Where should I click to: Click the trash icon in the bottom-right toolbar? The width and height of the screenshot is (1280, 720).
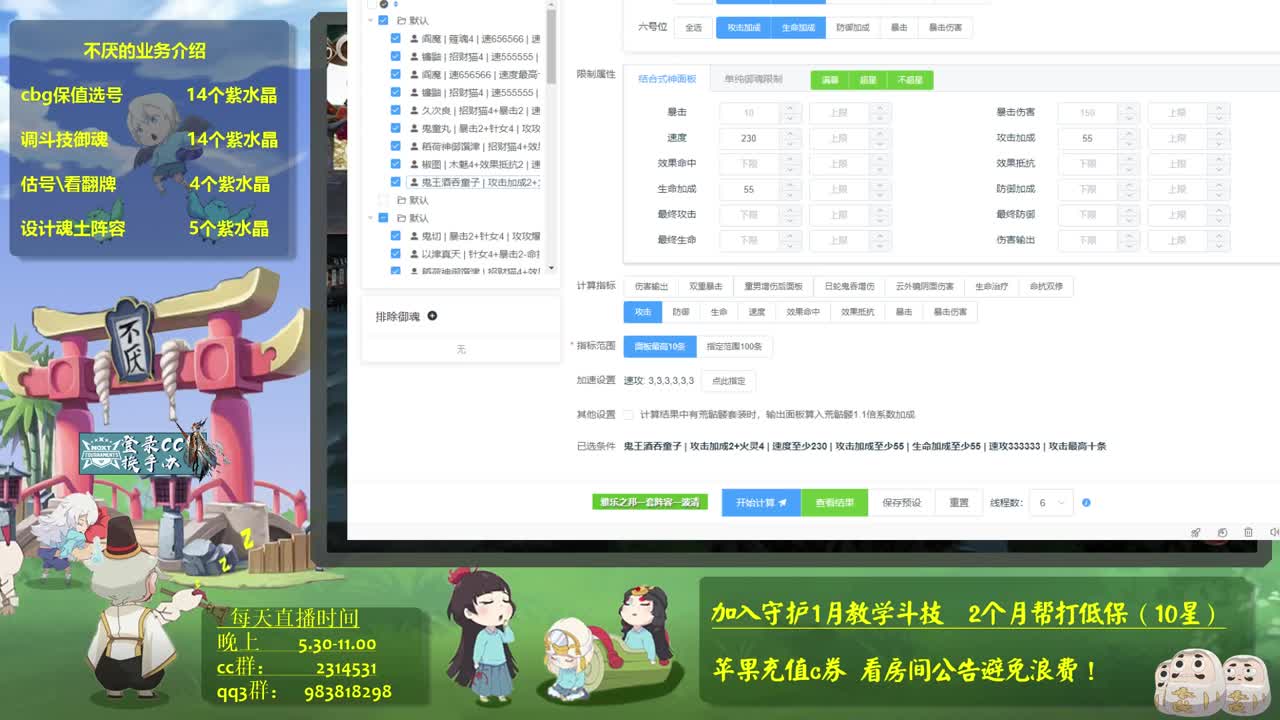coord(1249,533)
